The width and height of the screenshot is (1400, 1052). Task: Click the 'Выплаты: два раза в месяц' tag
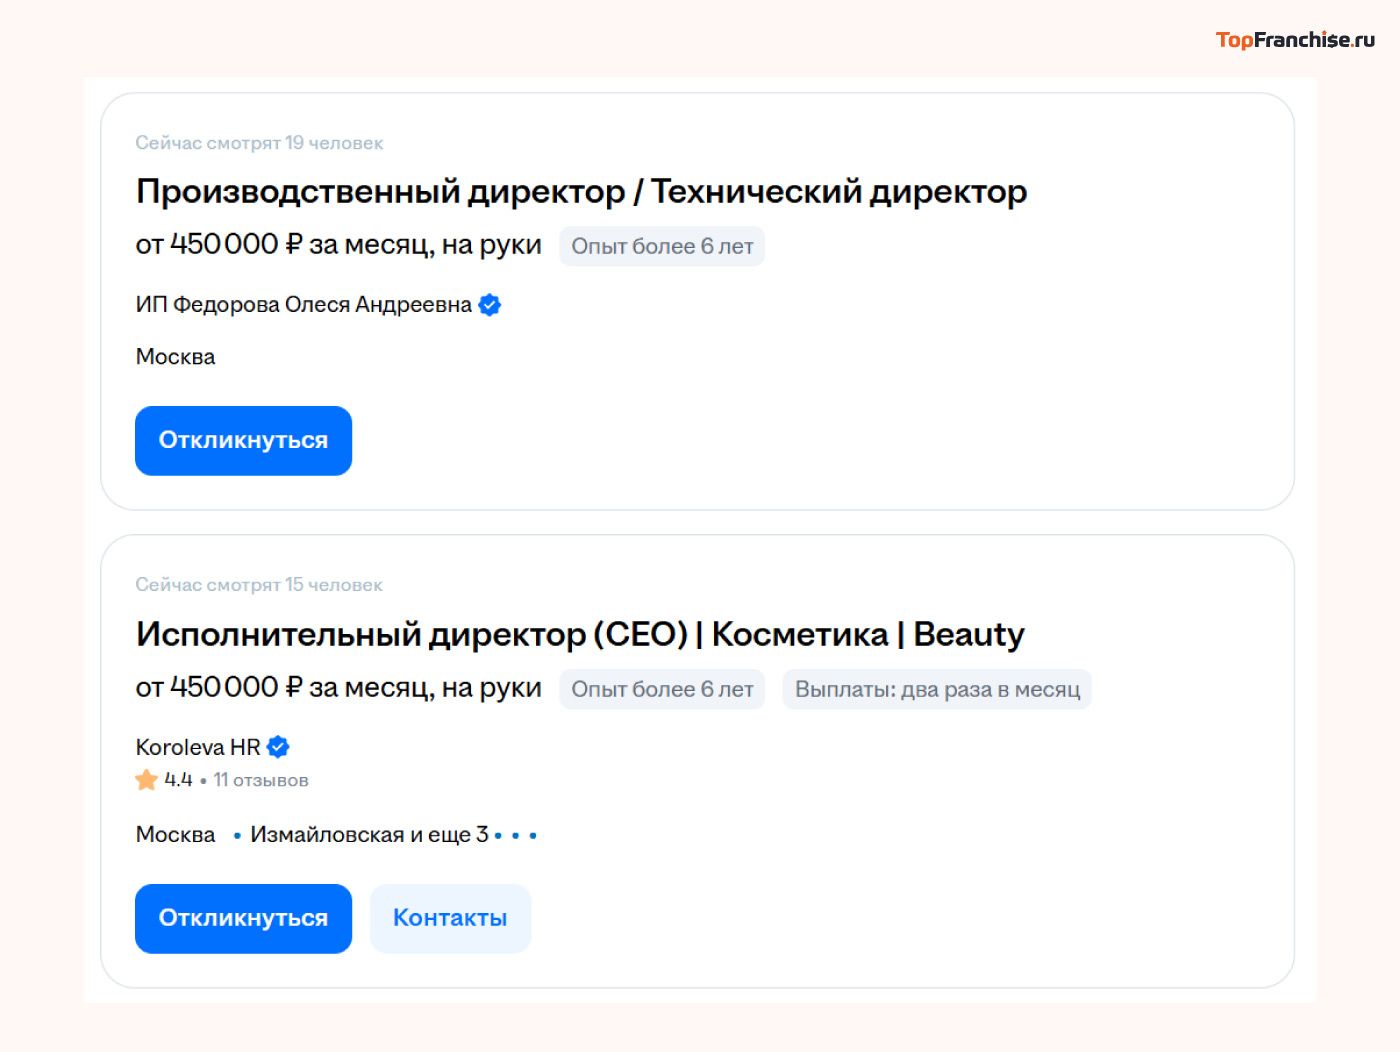point(937,689)
